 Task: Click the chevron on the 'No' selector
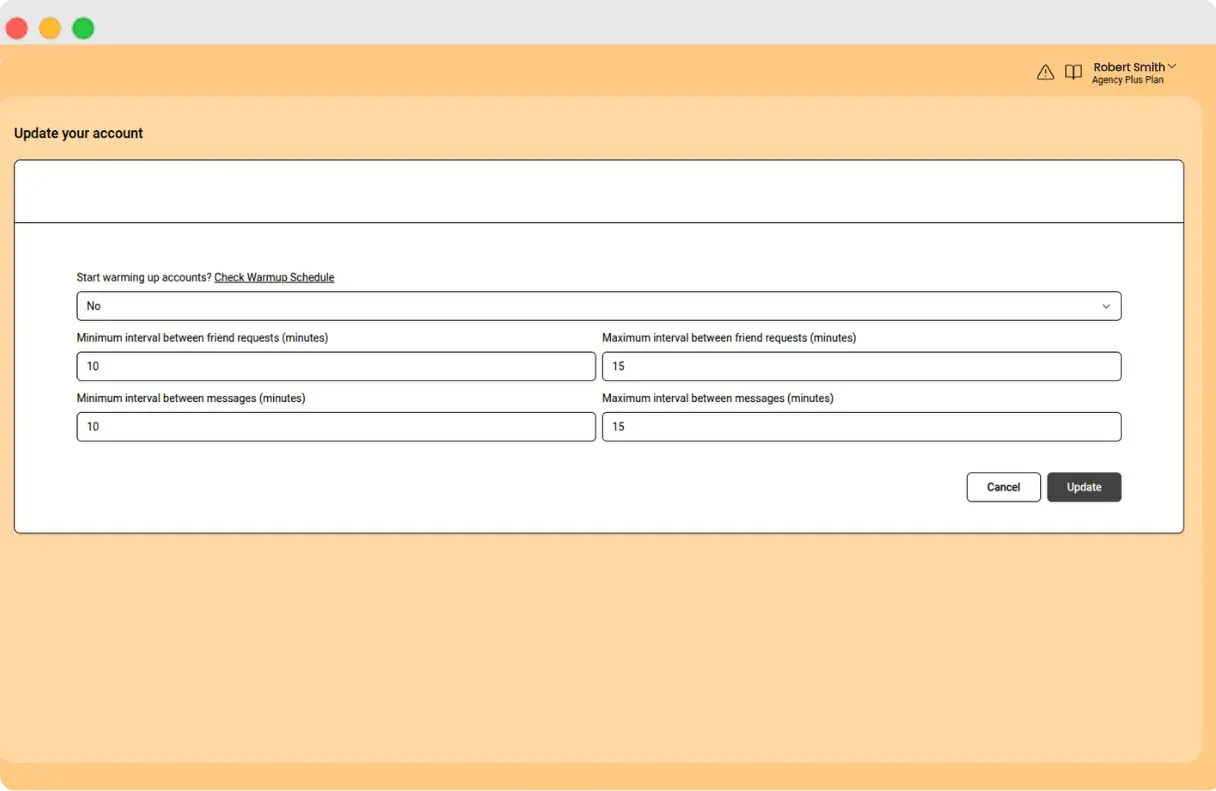(1106, 306)
